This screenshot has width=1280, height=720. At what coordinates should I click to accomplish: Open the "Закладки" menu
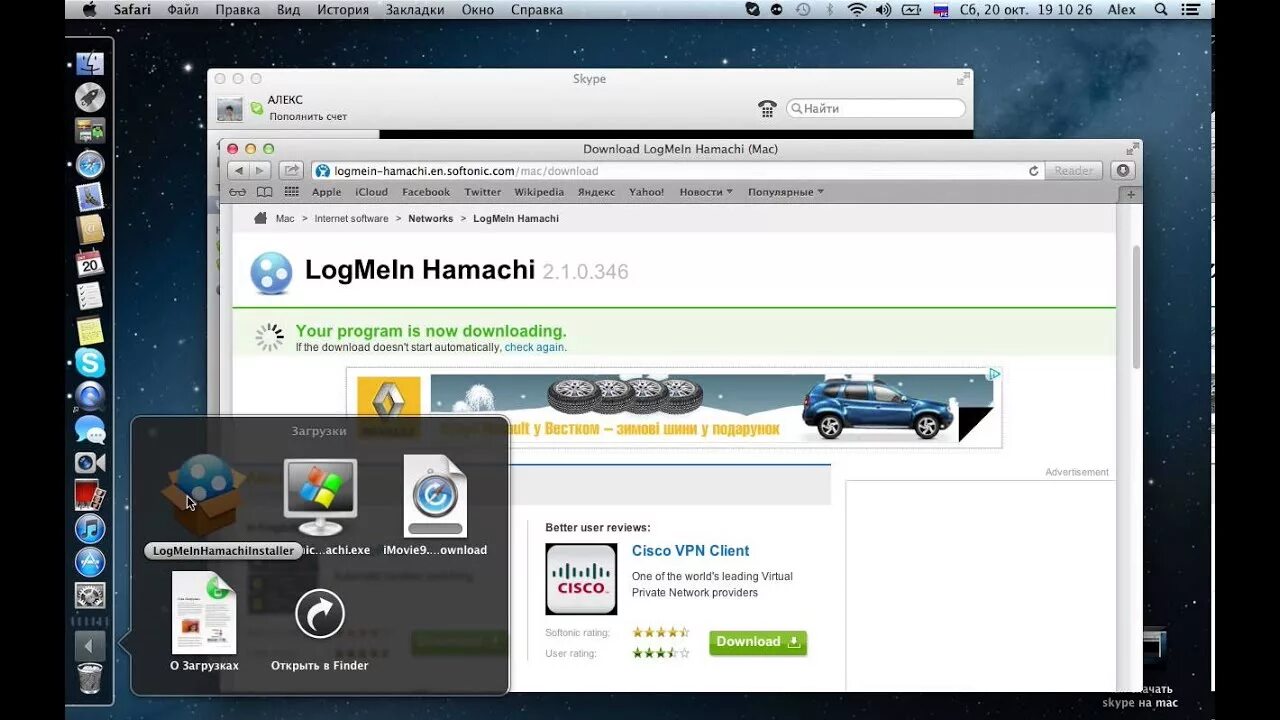coord(414,9)
